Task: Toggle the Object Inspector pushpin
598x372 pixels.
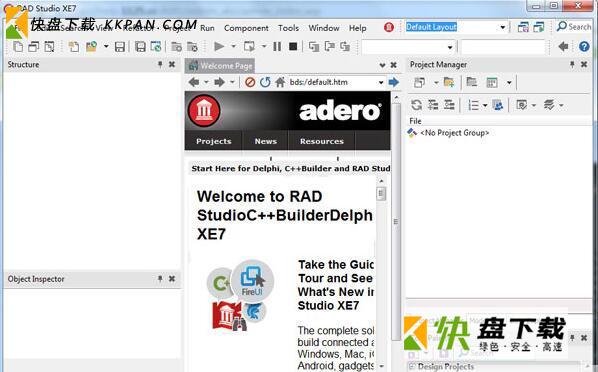Action: 160,279
